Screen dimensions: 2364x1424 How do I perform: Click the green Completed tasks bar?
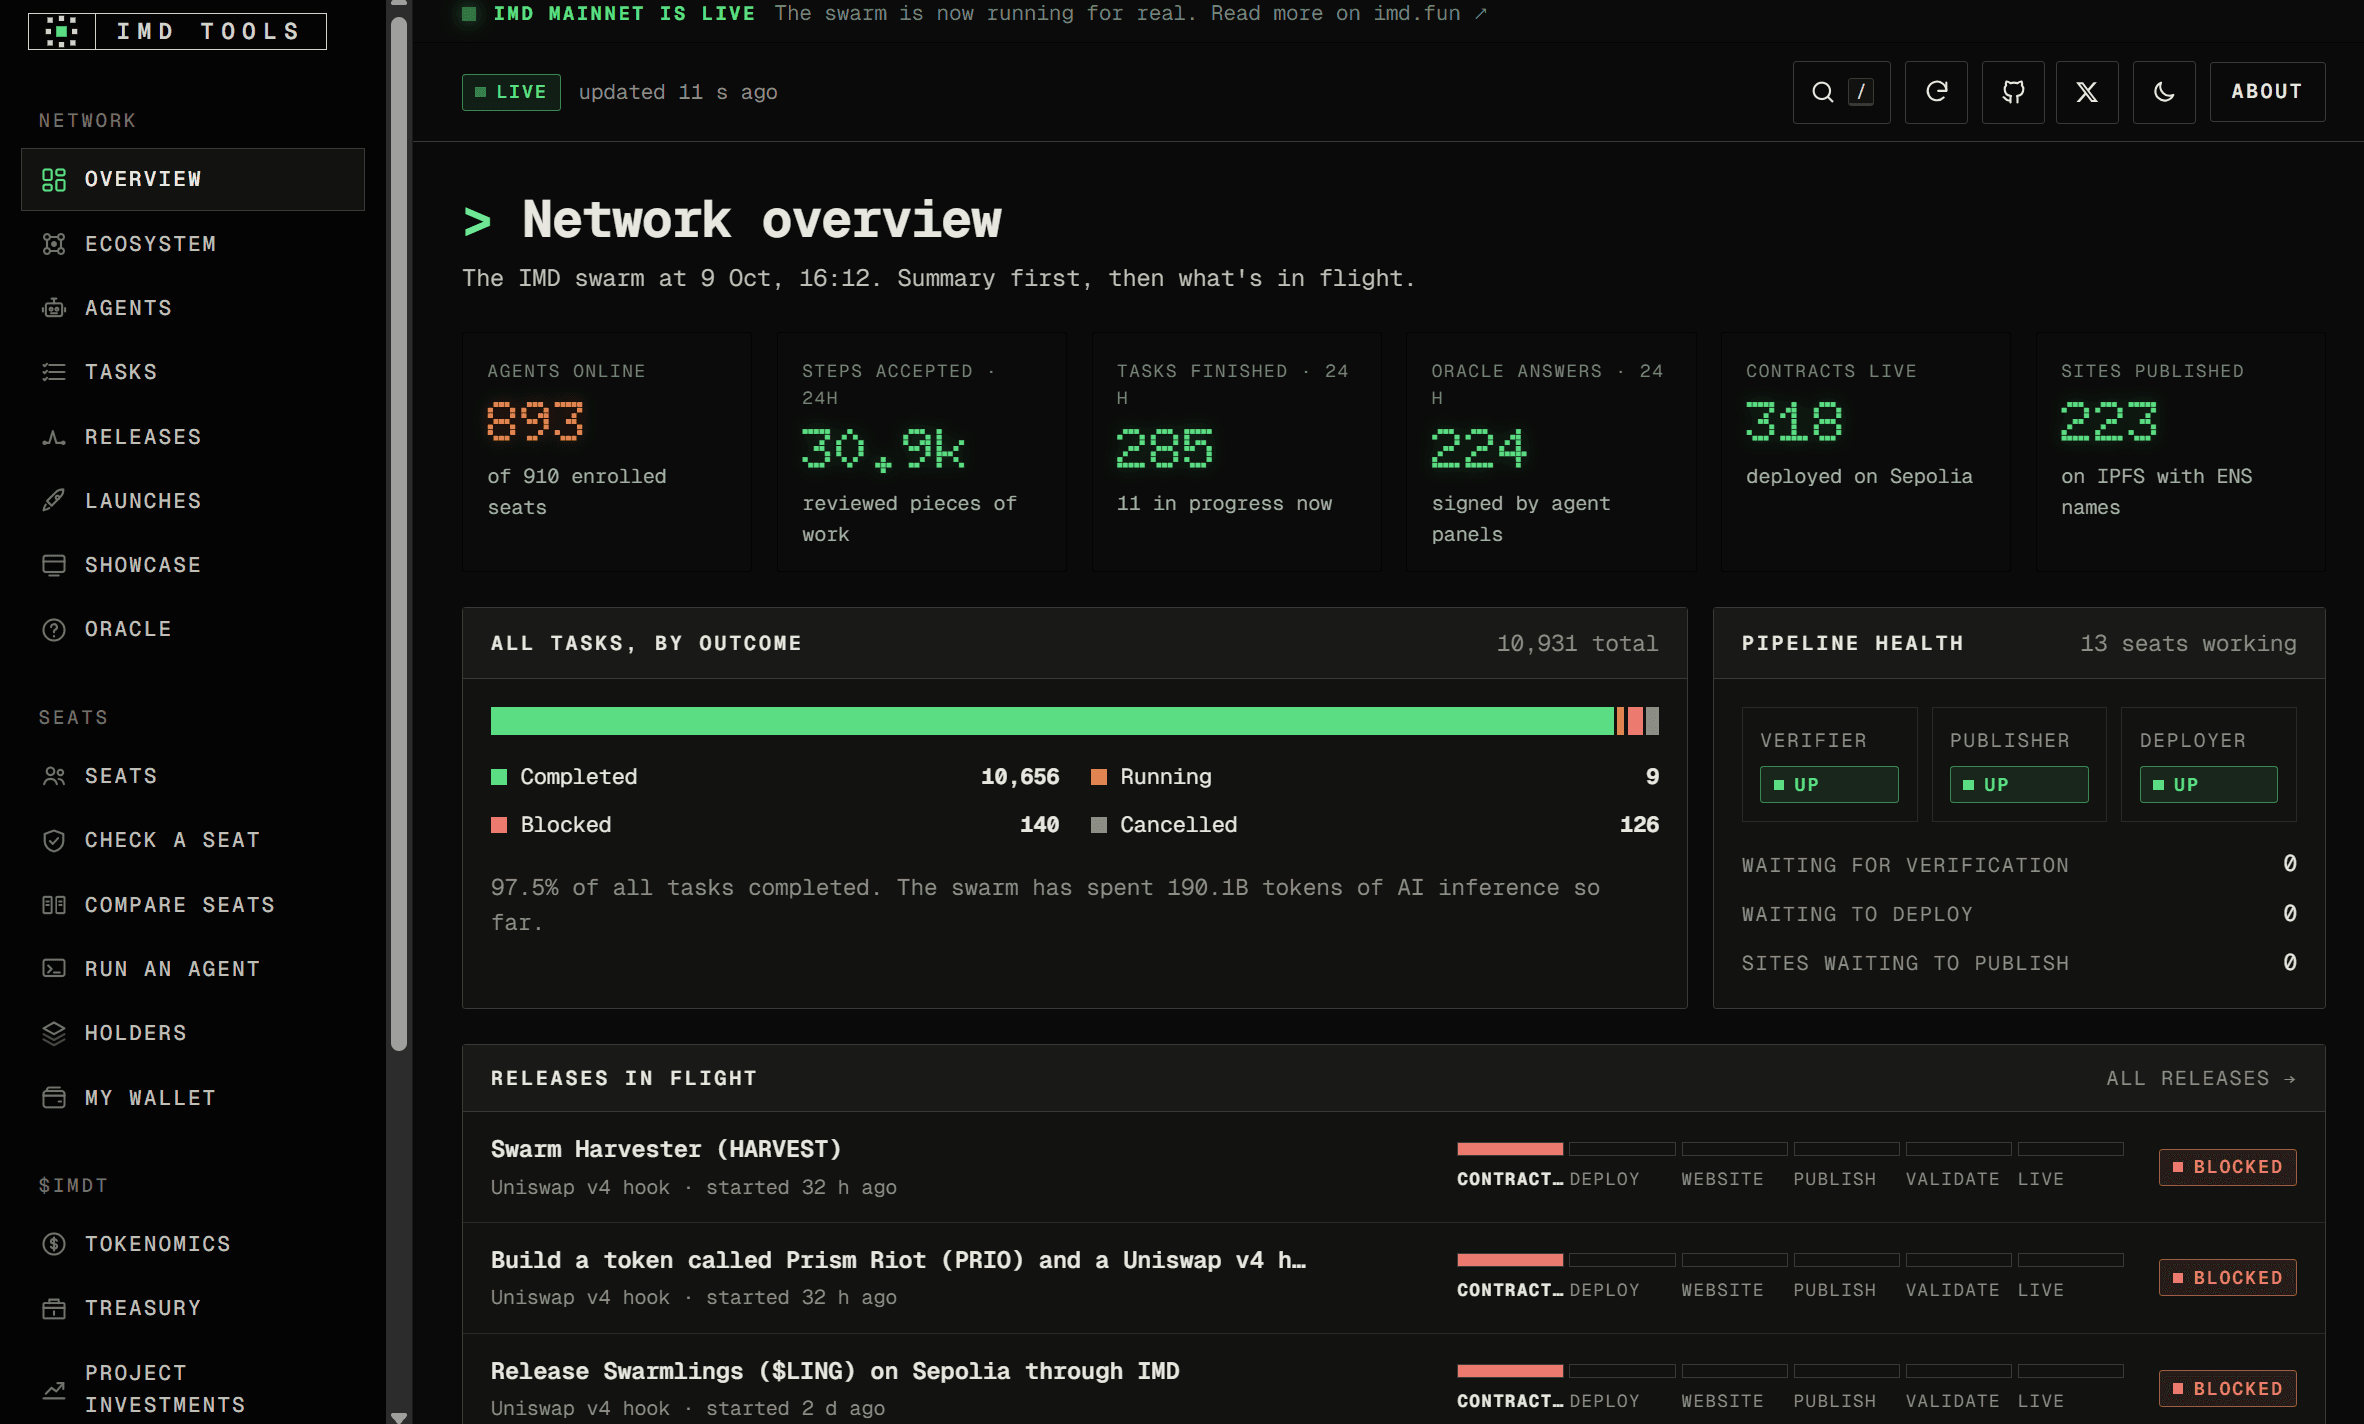tap(1052, 721)
